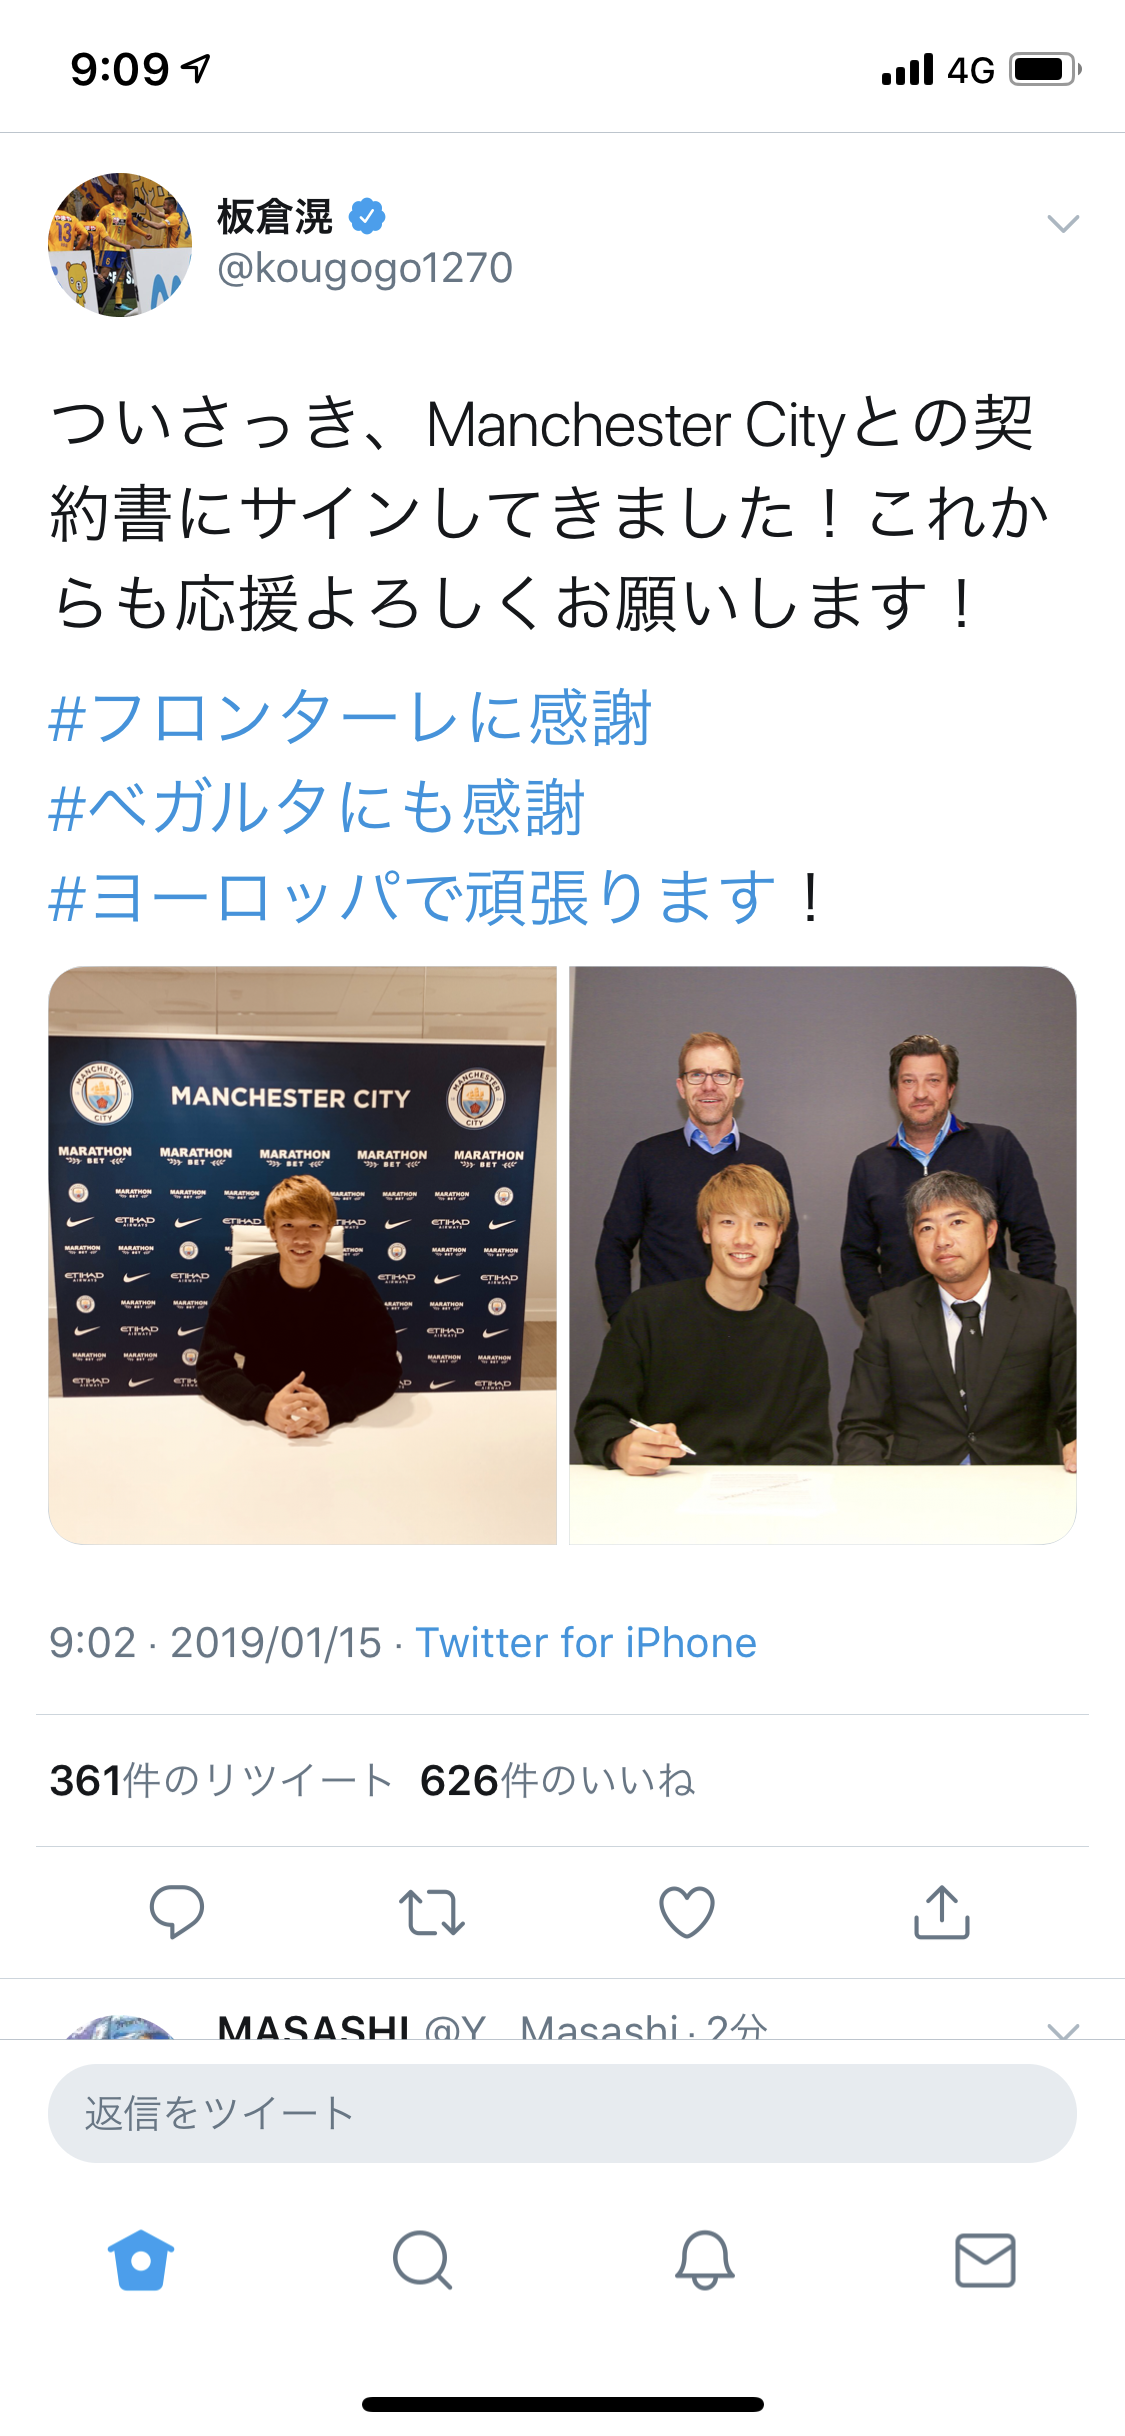
Task: View the contract signing group photo
Action: click(823, 1255)
